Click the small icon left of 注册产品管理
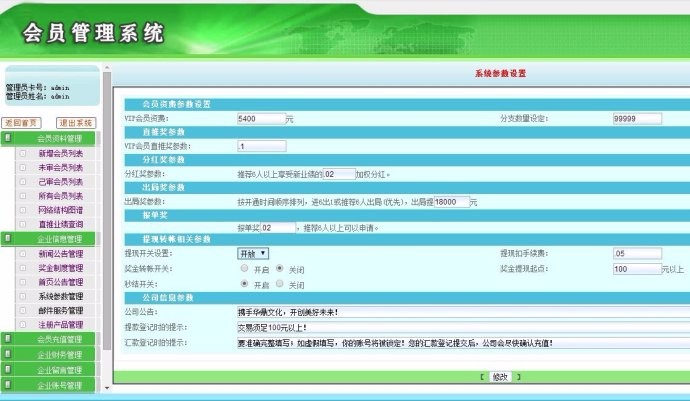690x401 pixels. (22, 324)
